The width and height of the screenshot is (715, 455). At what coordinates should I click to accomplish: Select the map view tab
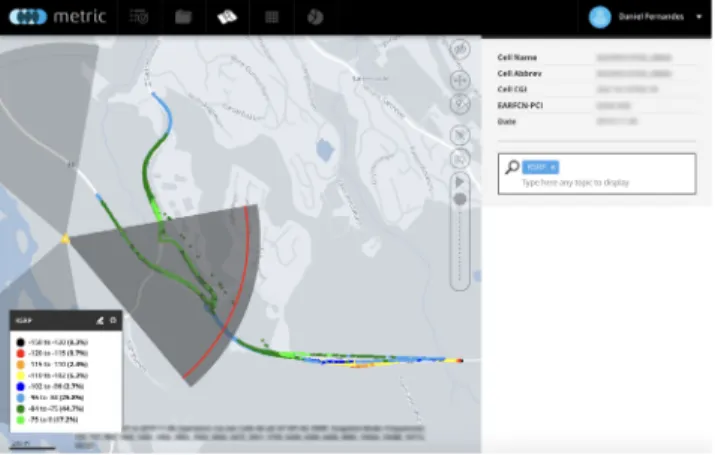(x=227, y=17)
